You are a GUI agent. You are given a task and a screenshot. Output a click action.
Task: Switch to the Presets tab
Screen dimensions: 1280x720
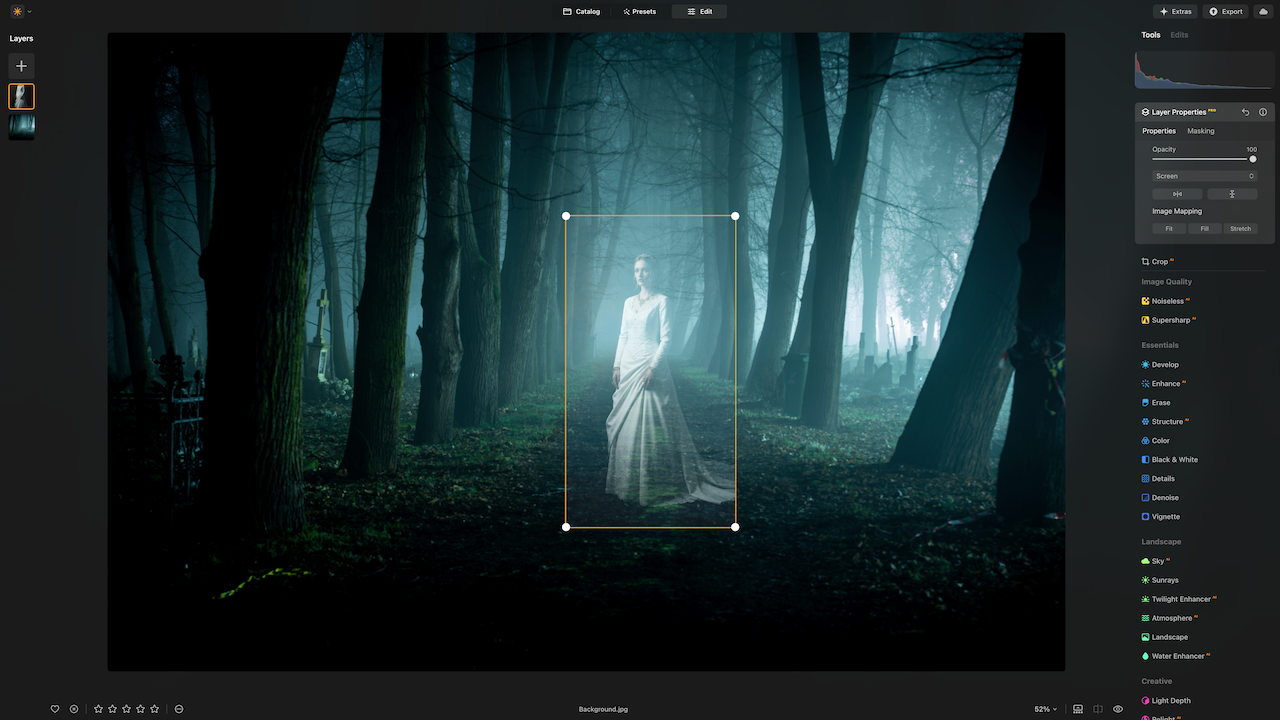(639, 12)
